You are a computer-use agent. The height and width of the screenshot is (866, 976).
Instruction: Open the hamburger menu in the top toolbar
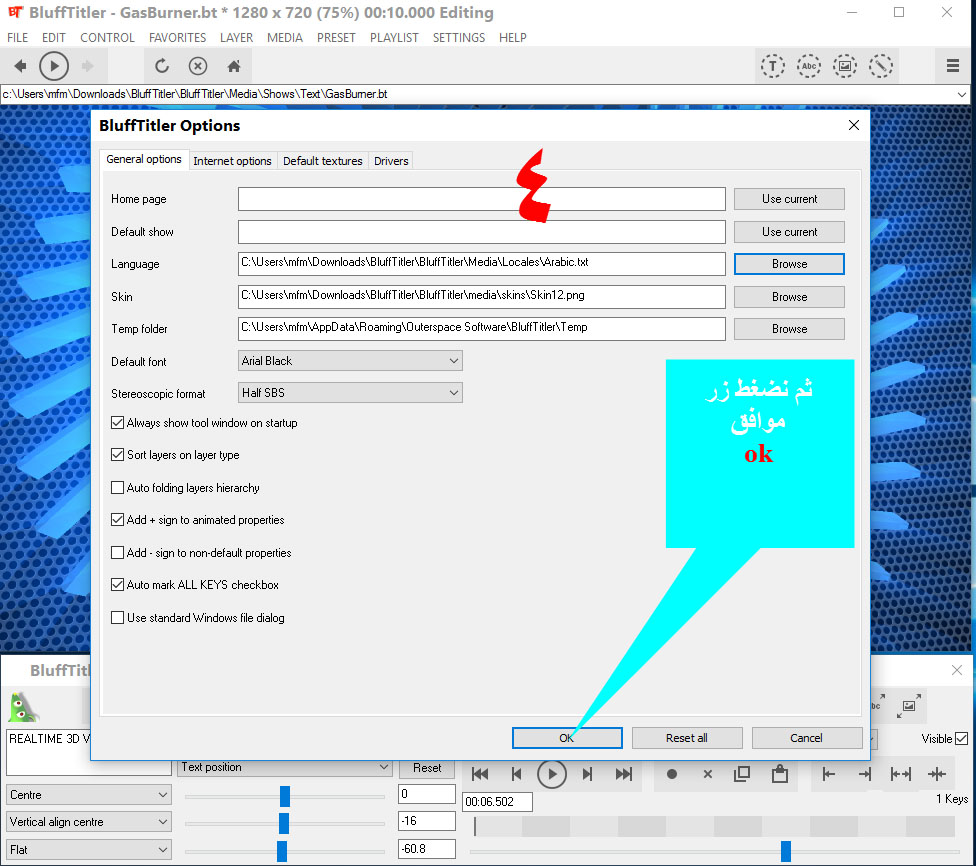pos(952,65)
